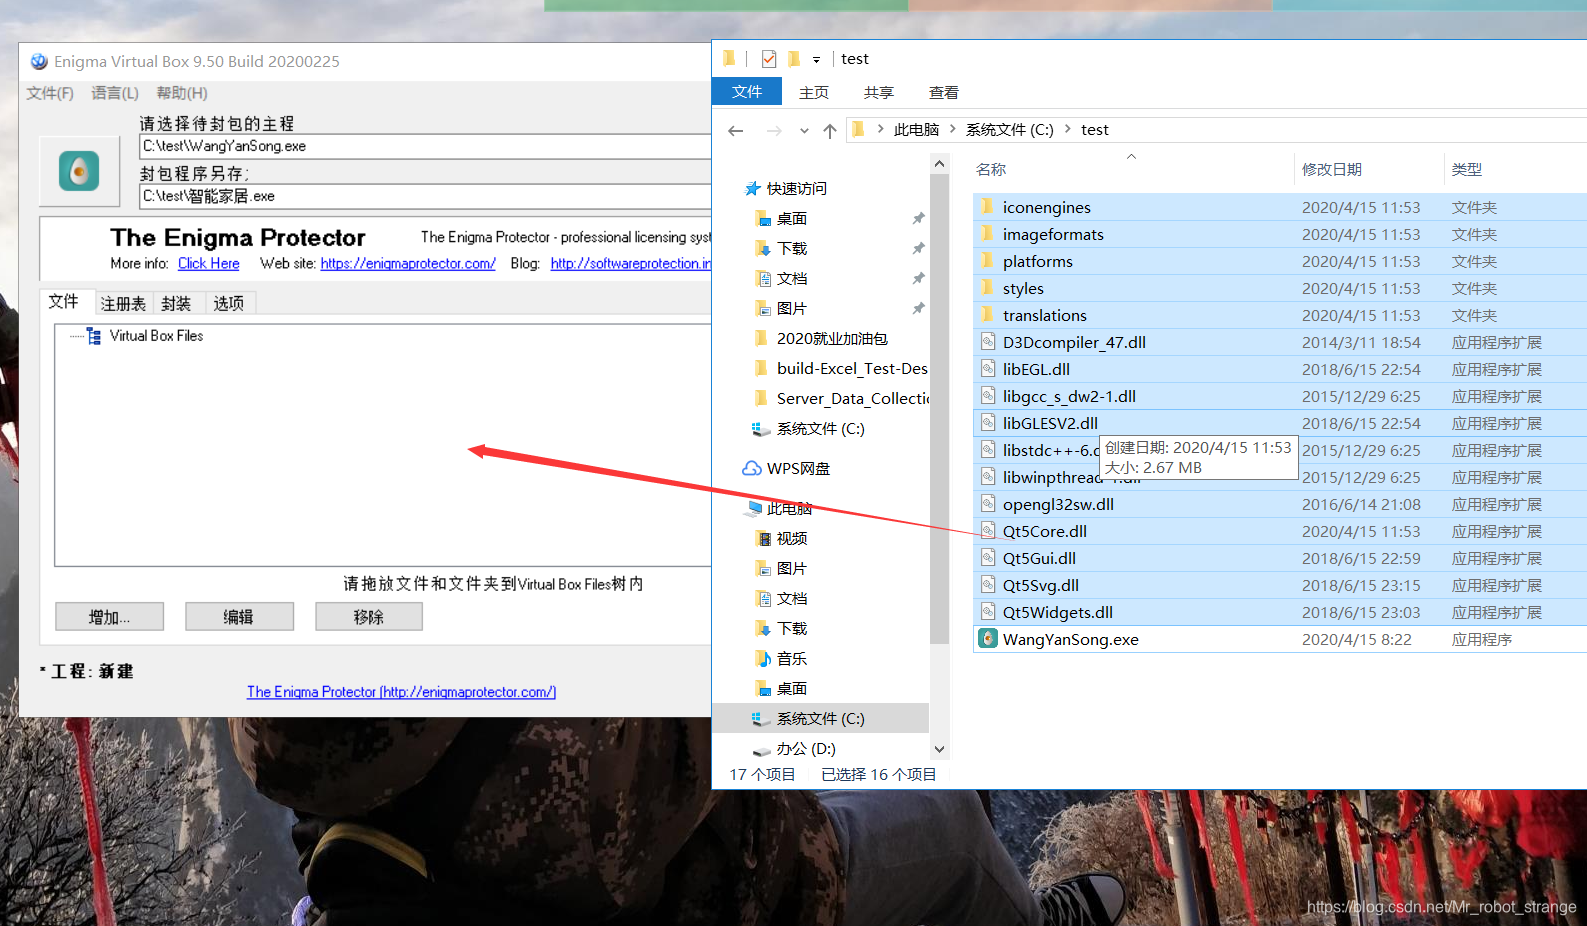The width and height of the screenshot is (1587, 926).
Task: Focus the packaged output path field
Action: (x=425, y=196)
